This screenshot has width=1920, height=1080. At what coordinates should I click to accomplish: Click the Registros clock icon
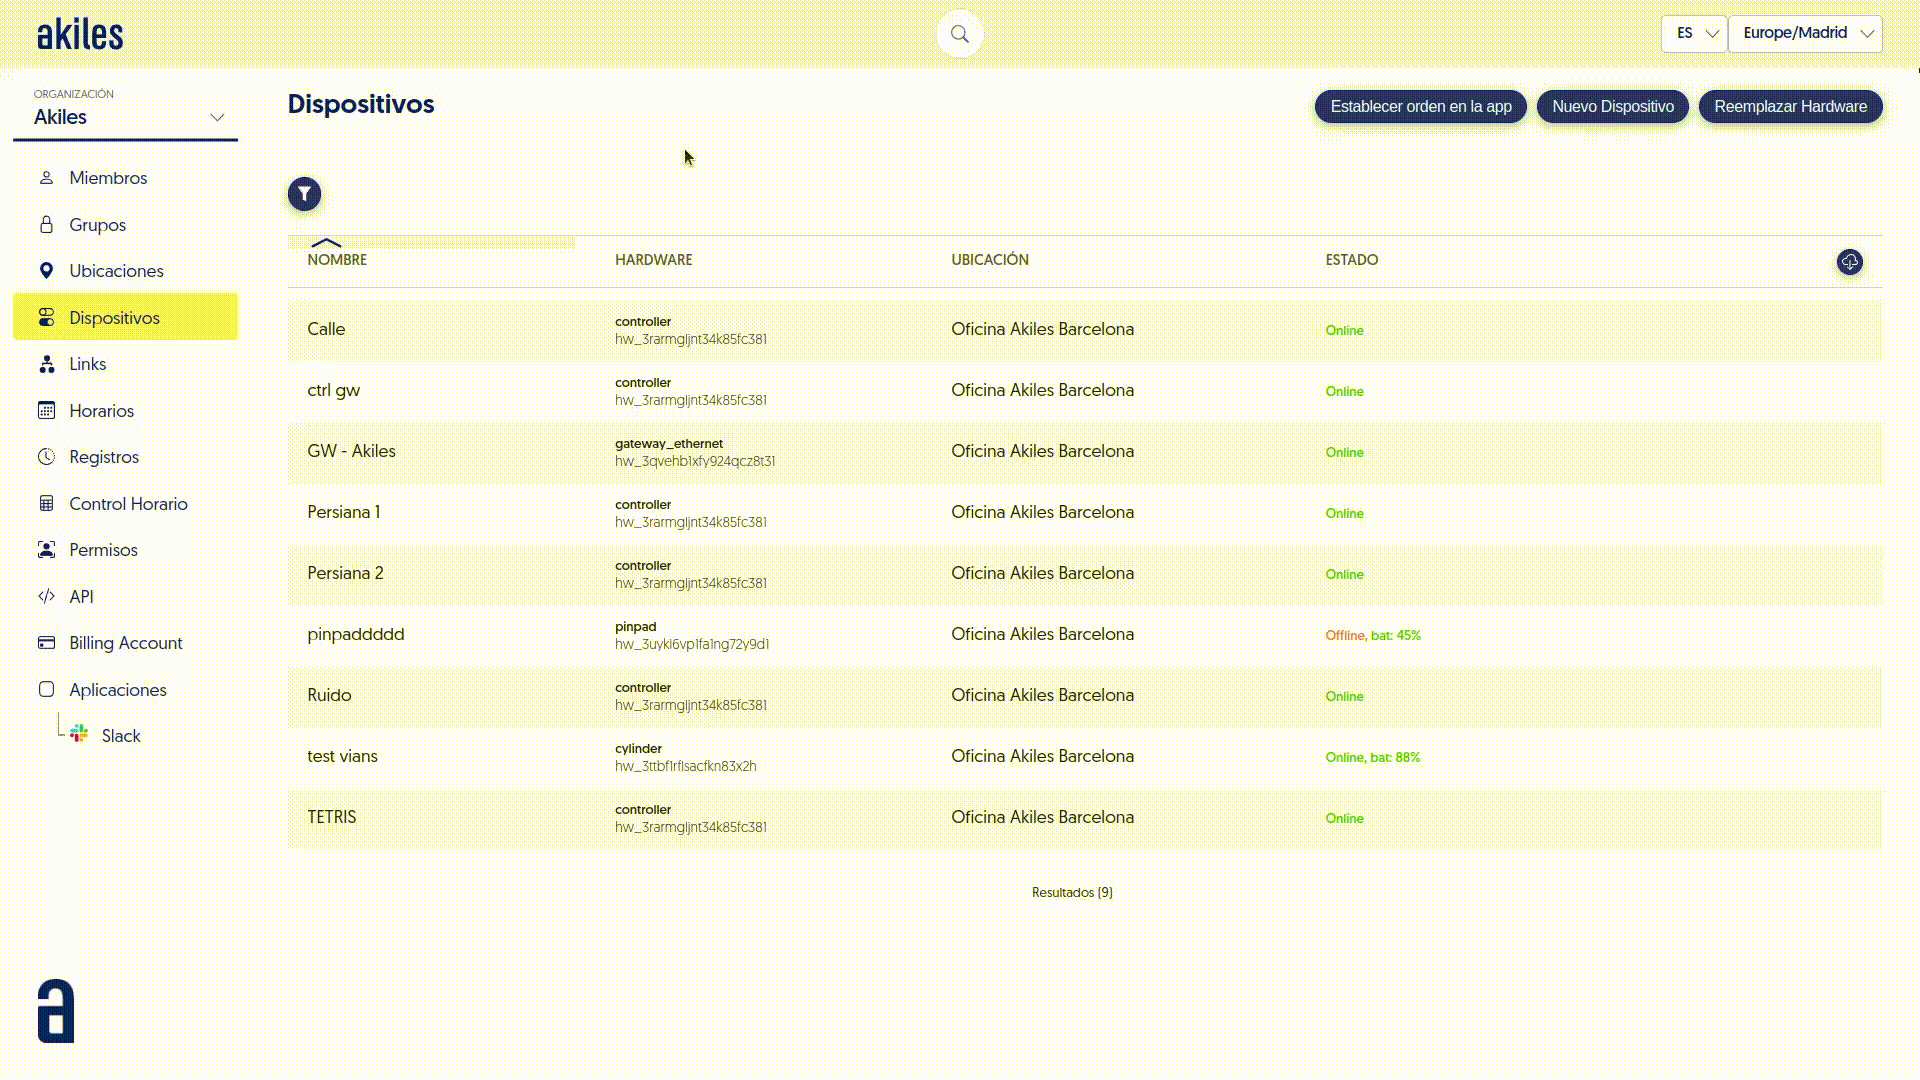46,457
